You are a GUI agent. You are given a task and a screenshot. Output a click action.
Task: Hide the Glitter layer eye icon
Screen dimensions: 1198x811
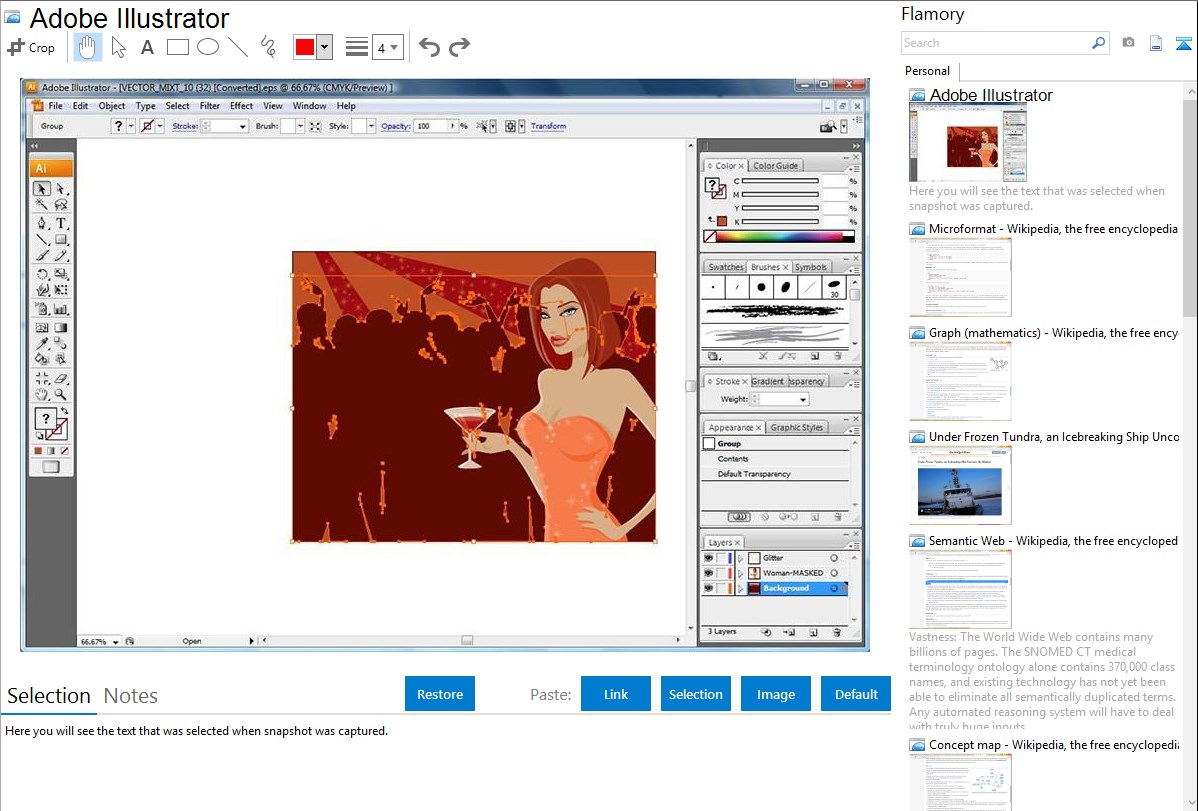tap(709, 558)
